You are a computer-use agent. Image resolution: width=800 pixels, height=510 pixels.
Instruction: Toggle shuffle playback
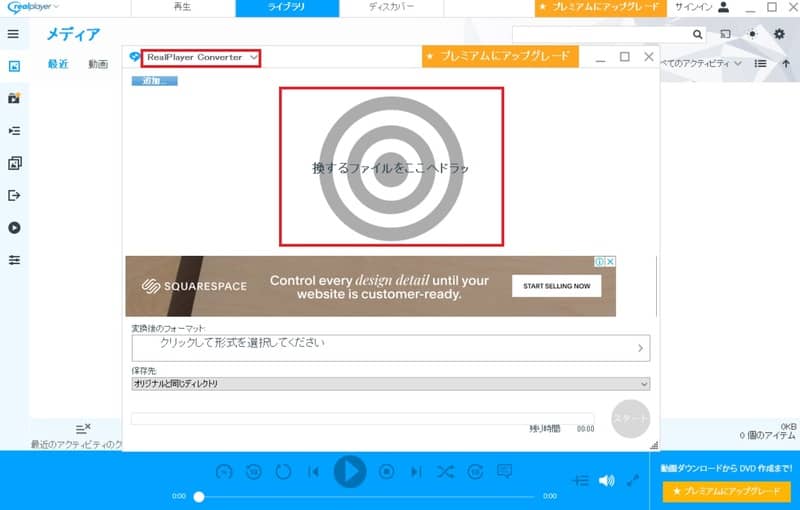(445, 472)
